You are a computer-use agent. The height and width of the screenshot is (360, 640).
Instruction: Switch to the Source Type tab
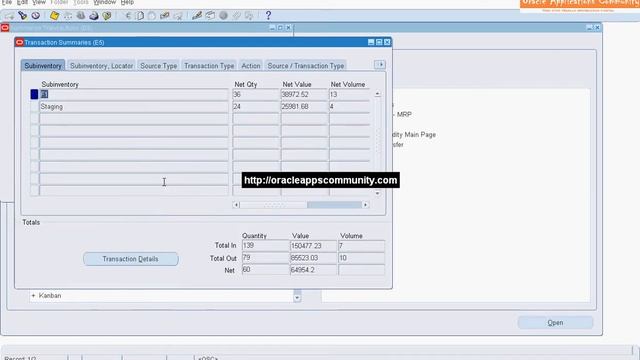click(159, 66)
